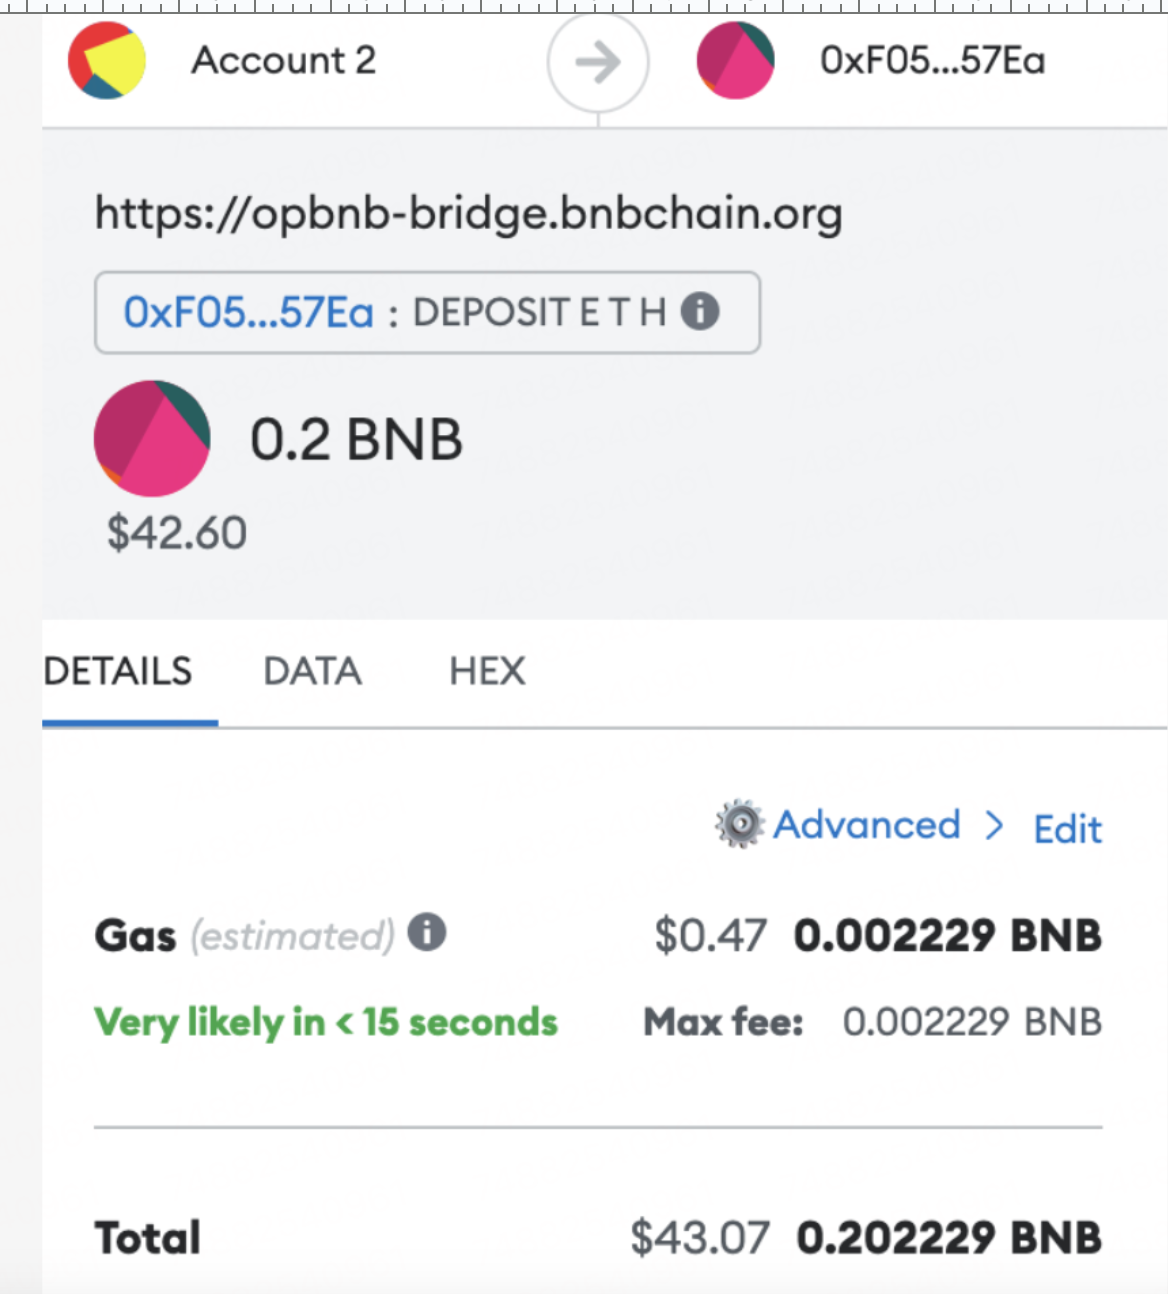1168x1294 pixels.
Task: Expand the chevron after Advanced
Action: 994,825
